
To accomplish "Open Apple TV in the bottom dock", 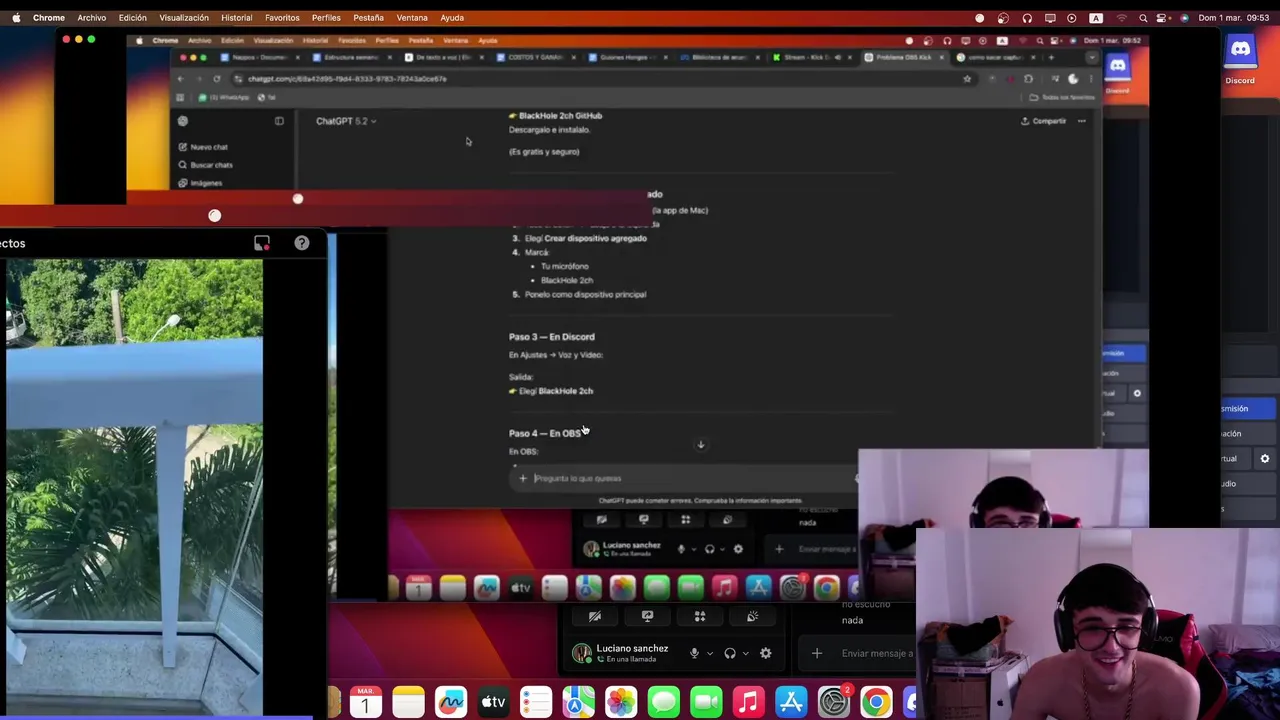I will pos(494,702).
